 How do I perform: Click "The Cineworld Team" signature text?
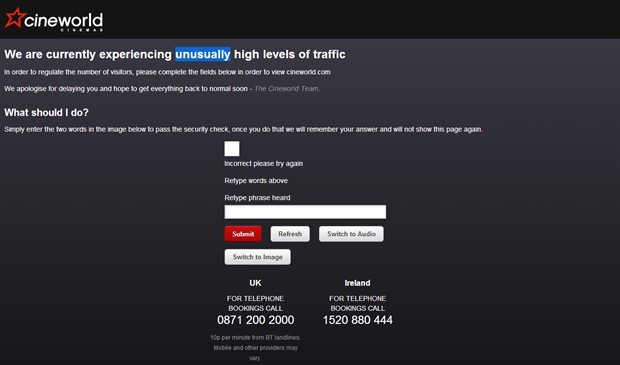click(286, 89)
